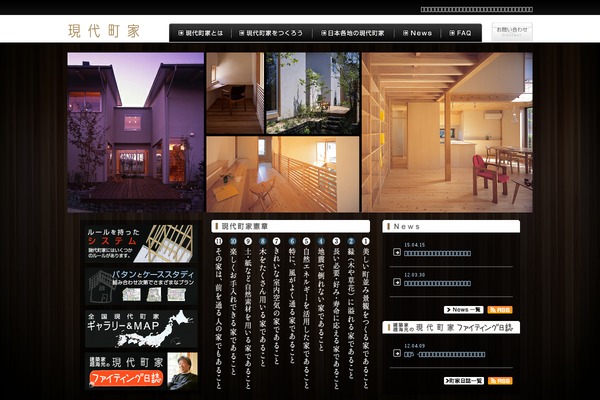Viewport: 600px width, 400px height.
Task: Click the News 一覧 button
Action: (464, 310)
